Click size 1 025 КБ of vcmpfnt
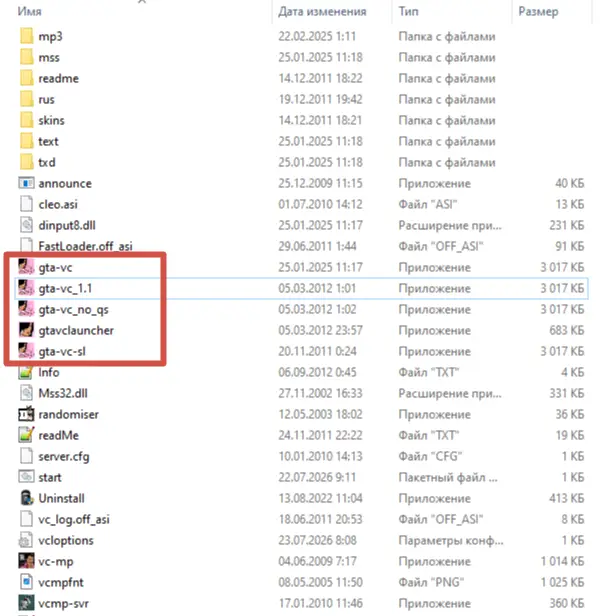The image size is (601, 616). pyautogui.click(x=562, y=582)
